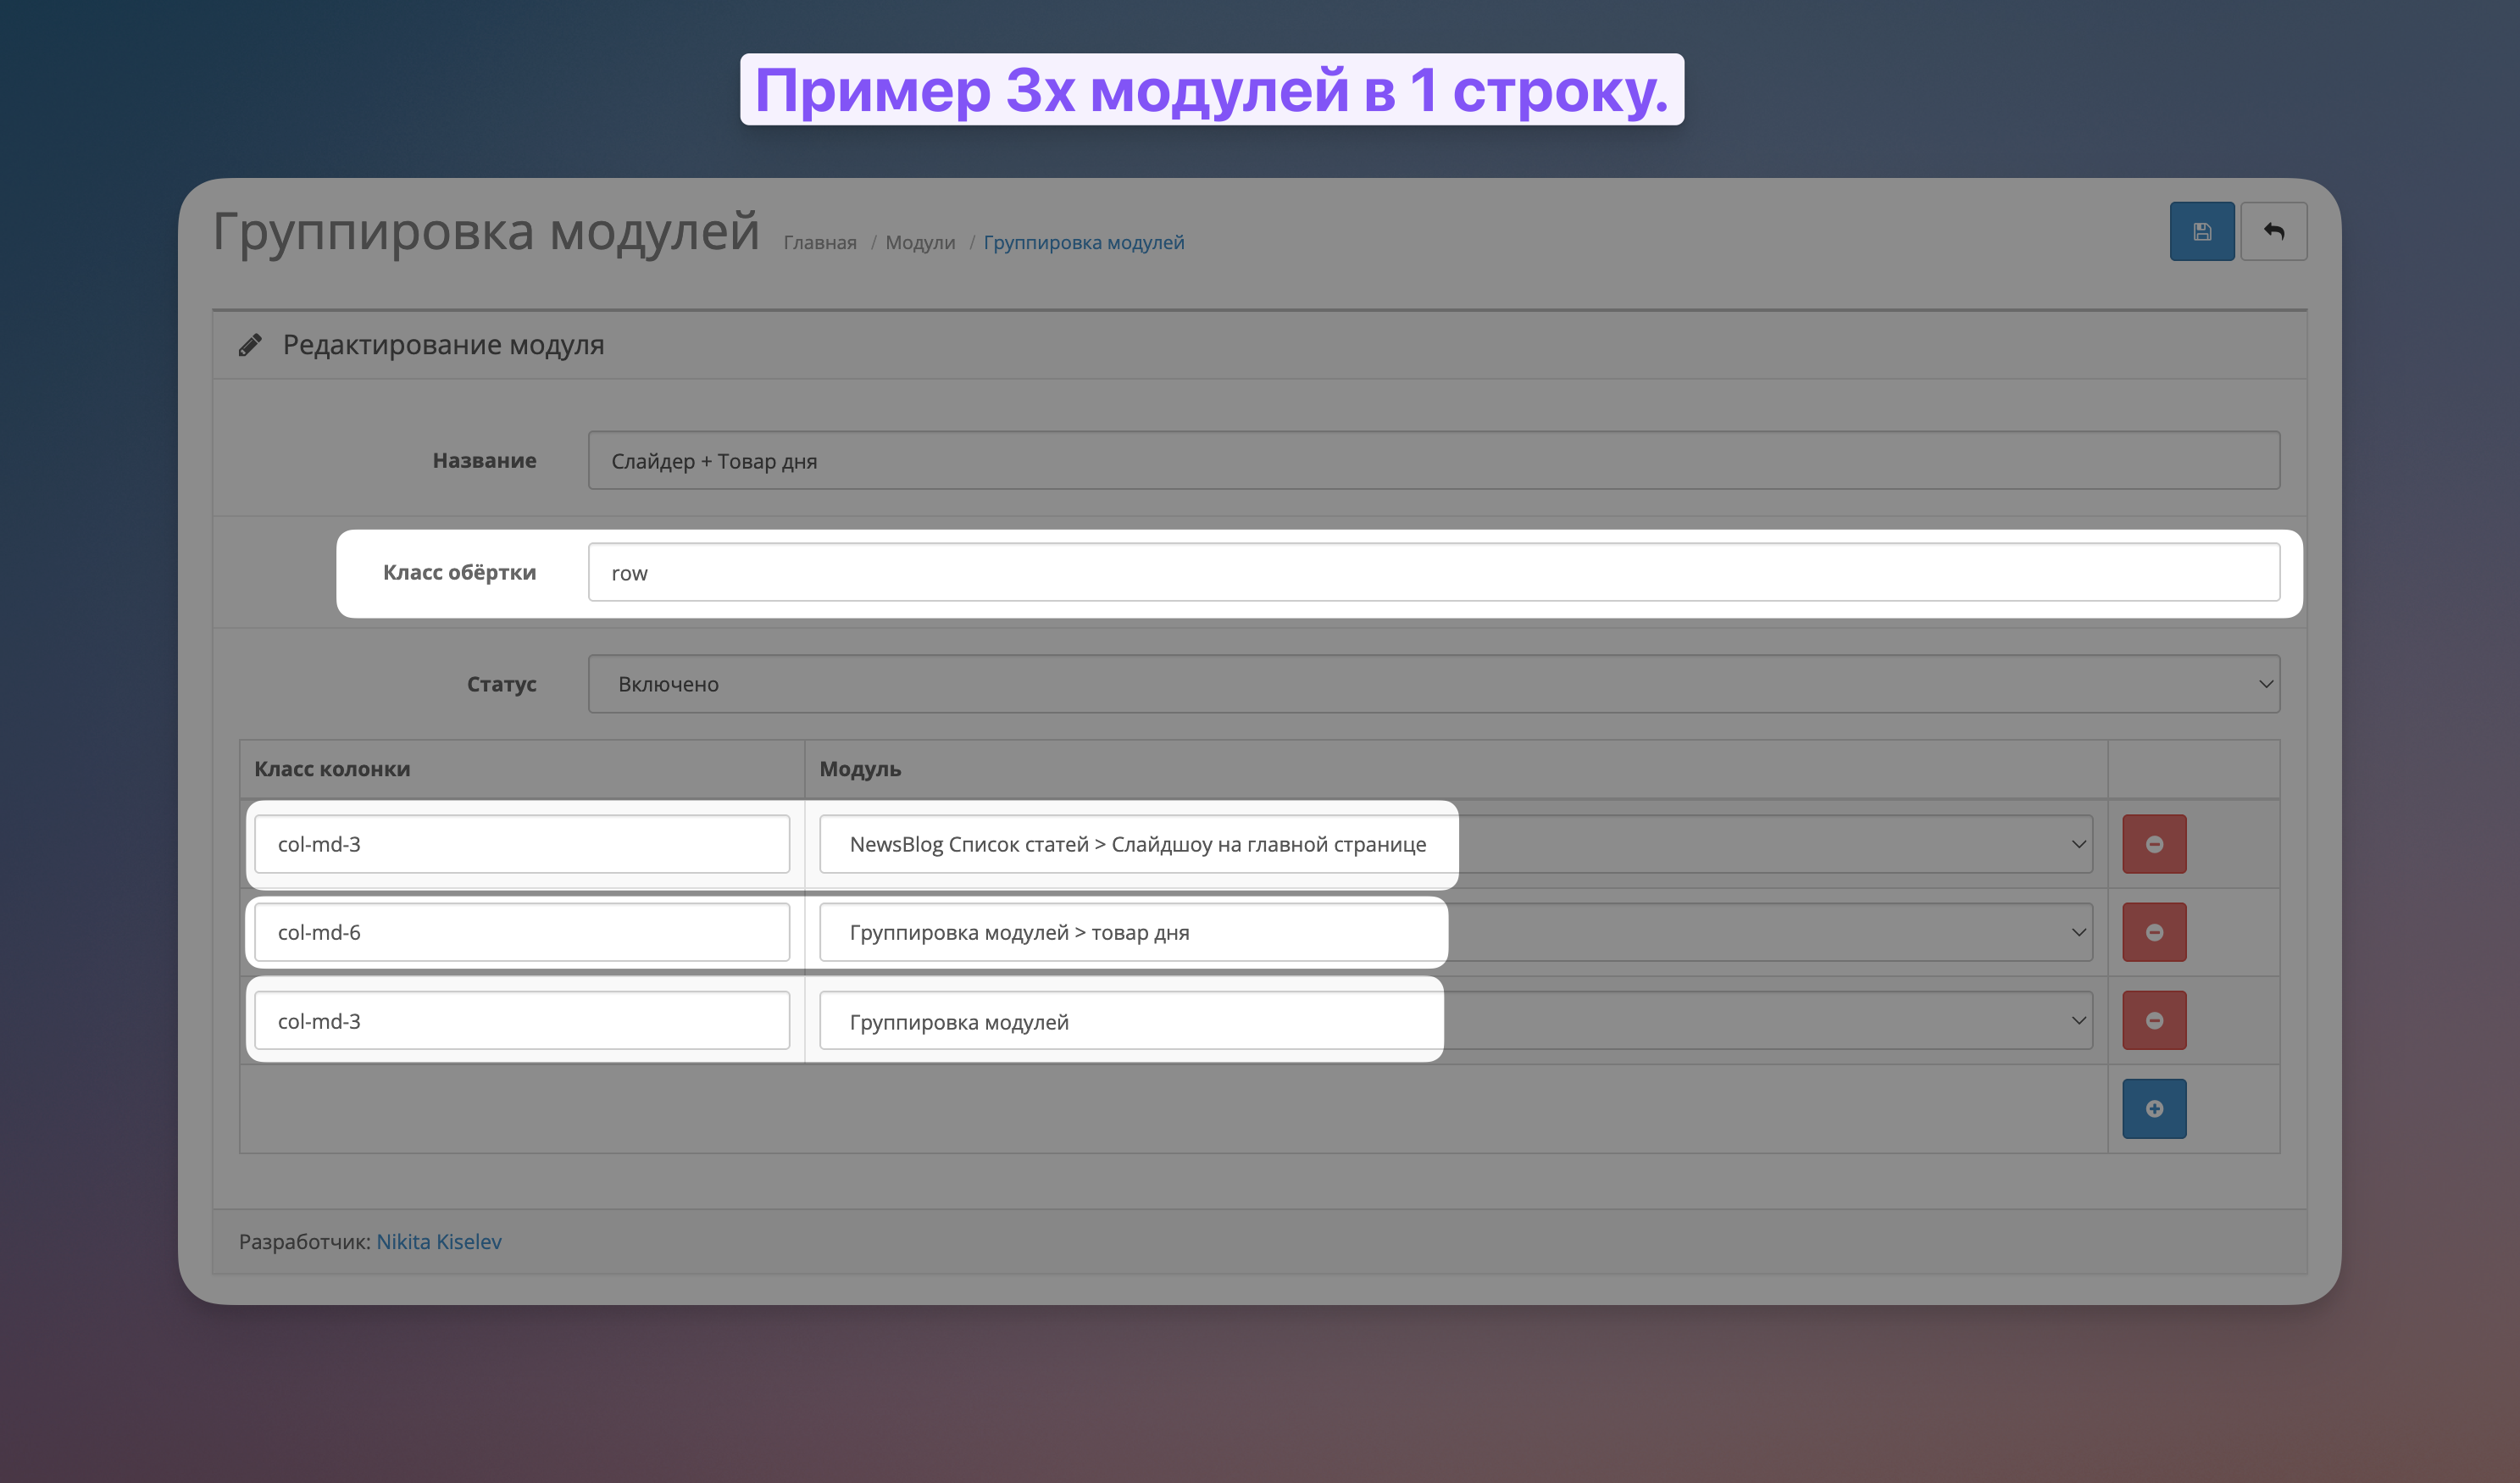Edit the col-md-6 column class field
Screen dimensions: 2520x1483
522,932
